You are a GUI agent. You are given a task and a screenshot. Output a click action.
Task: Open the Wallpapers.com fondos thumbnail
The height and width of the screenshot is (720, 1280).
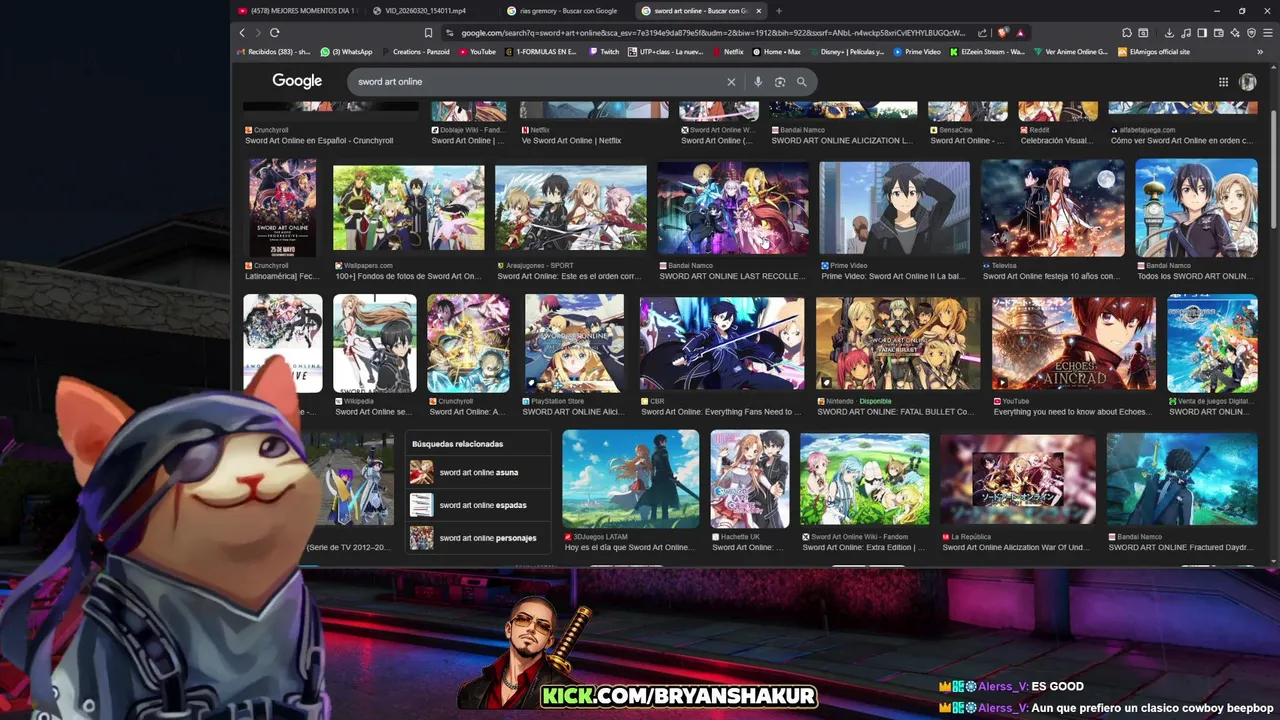pos(408,207)
